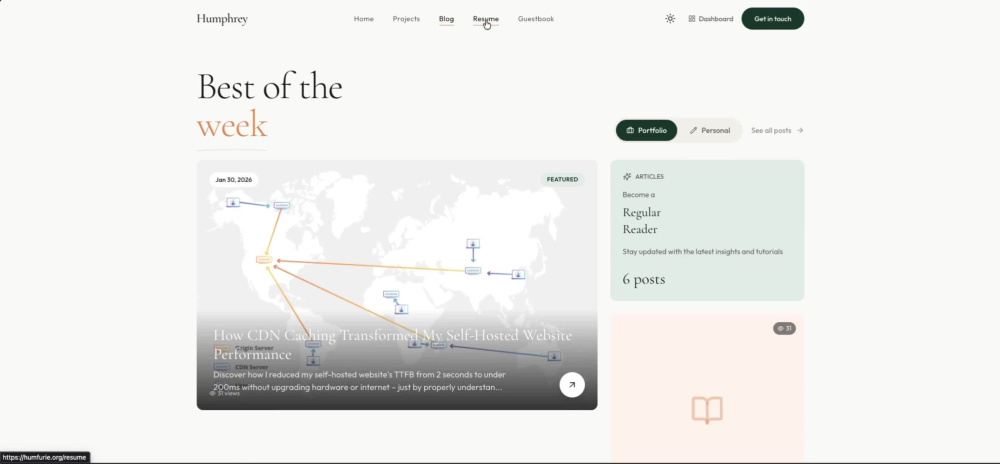Click the 6 posts count text
This screenshot has width=1000, height=464.
tap(643, 279)
